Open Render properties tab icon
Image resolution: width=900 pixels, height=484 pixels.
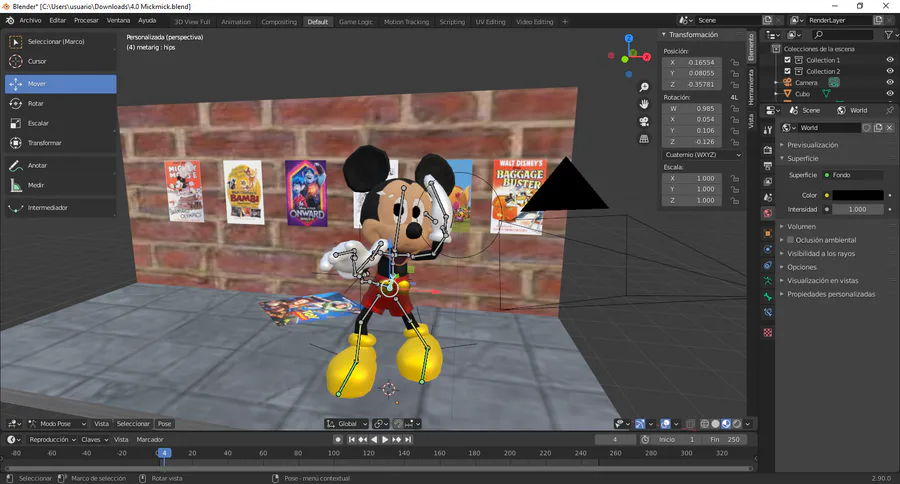(768, 150)
